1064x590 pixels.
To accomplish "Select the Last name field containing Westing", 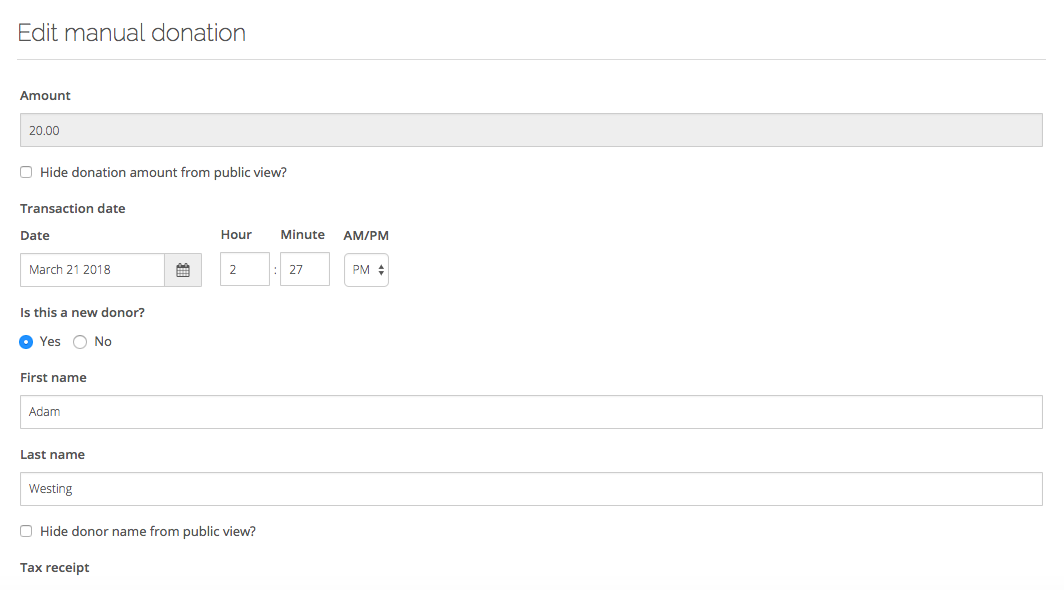I will click(x=531, y=489).
